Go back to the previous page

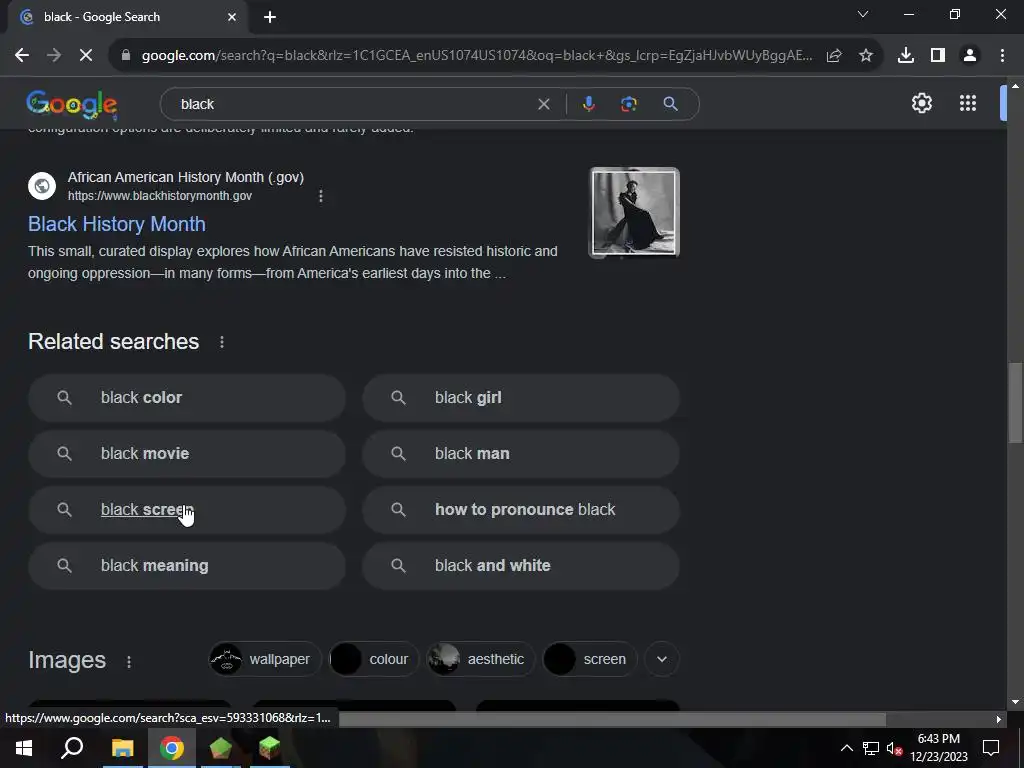click(22, 56)
